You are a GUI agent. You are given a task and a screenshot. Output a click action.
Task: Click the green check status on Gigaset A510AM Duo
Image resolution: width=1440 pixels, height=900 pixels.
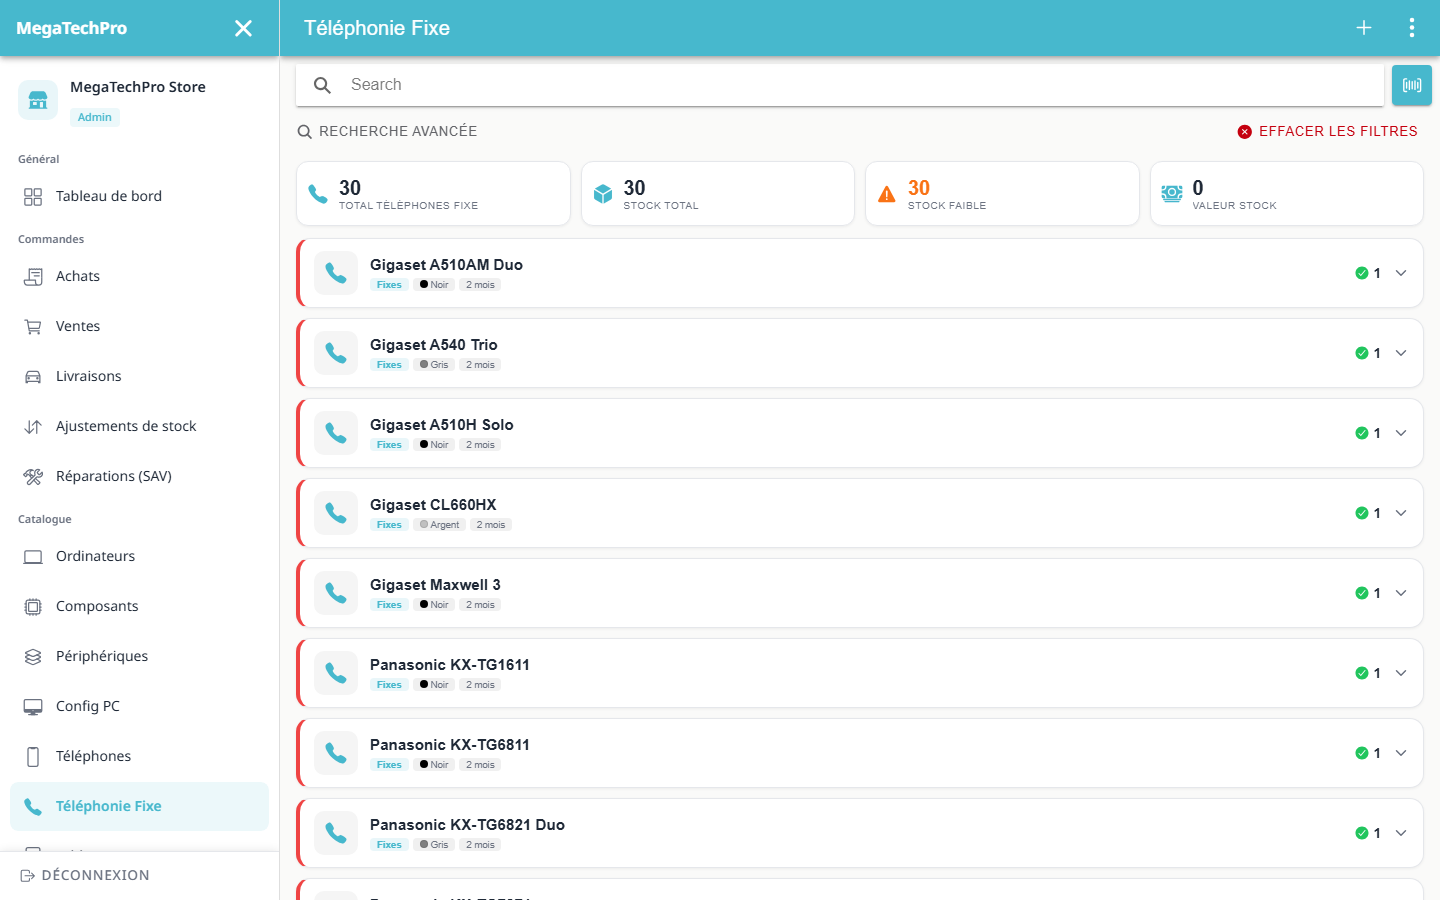[1362, 273]
